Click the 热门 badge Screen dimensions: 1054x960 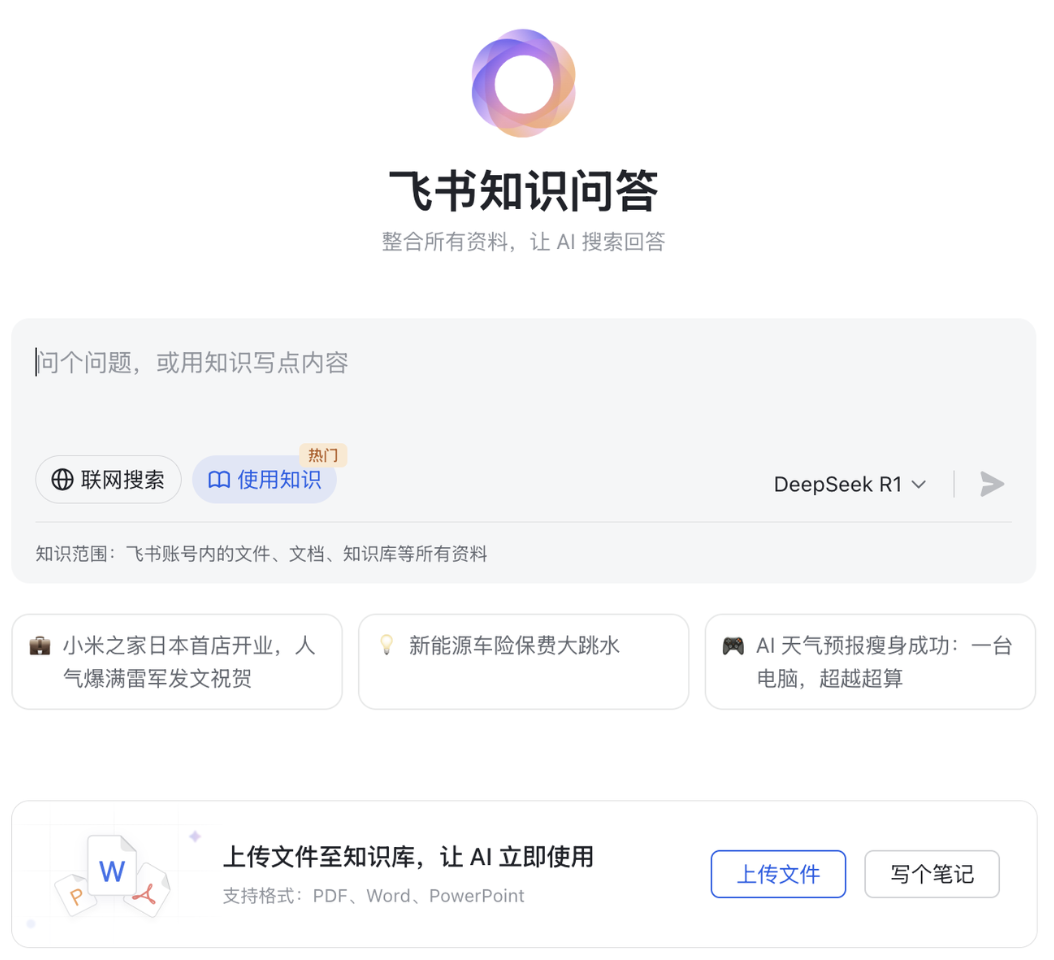click(323, 455)
